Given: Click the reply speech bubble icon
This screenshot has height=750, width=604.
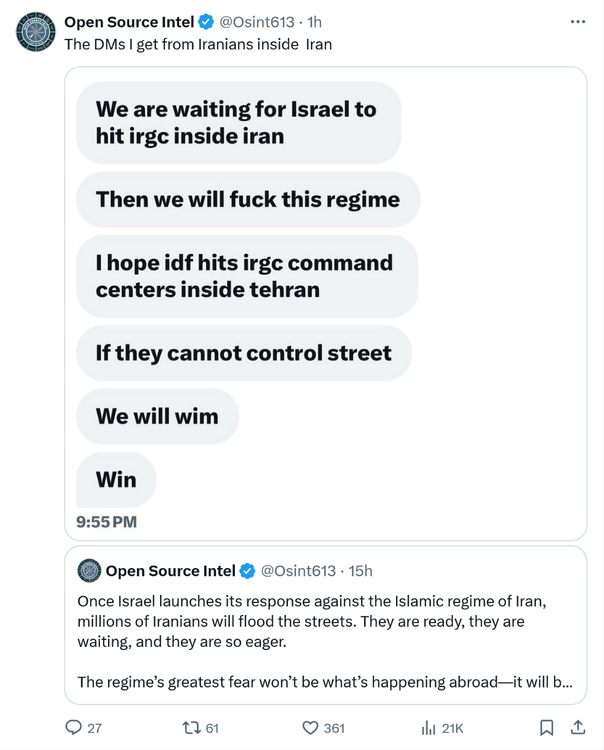Looking at the screenshot, I should pos(74,728).
